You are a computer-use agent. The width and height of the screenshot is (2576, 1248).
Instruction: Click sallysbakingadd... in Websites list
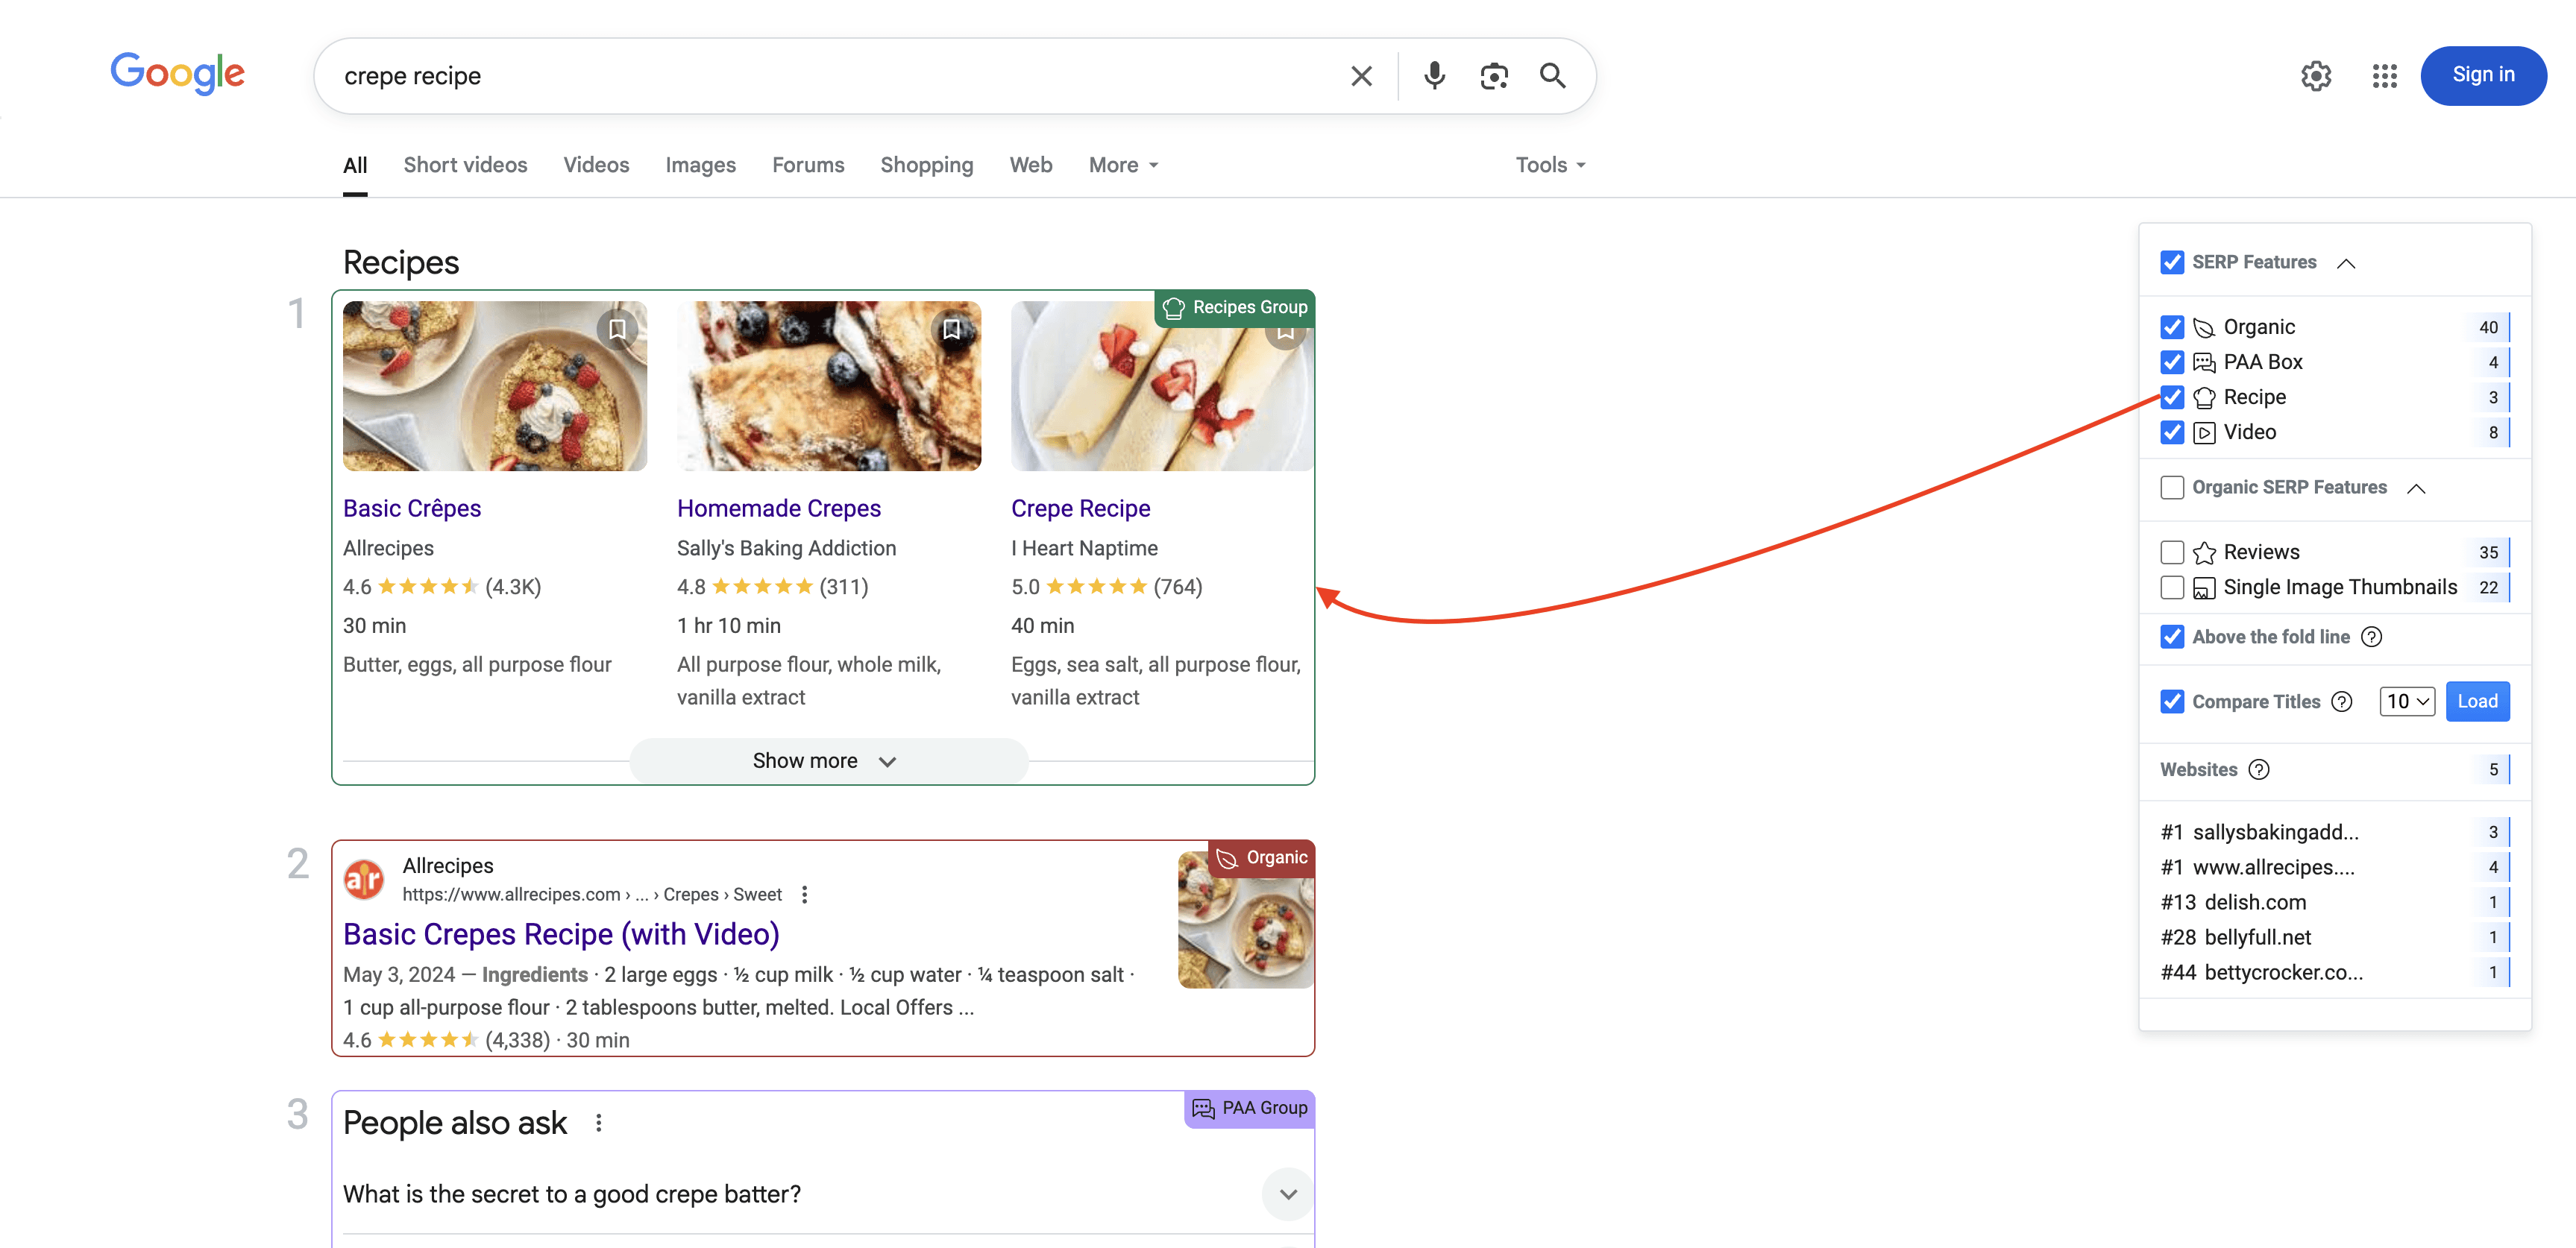click(2275, 833)
